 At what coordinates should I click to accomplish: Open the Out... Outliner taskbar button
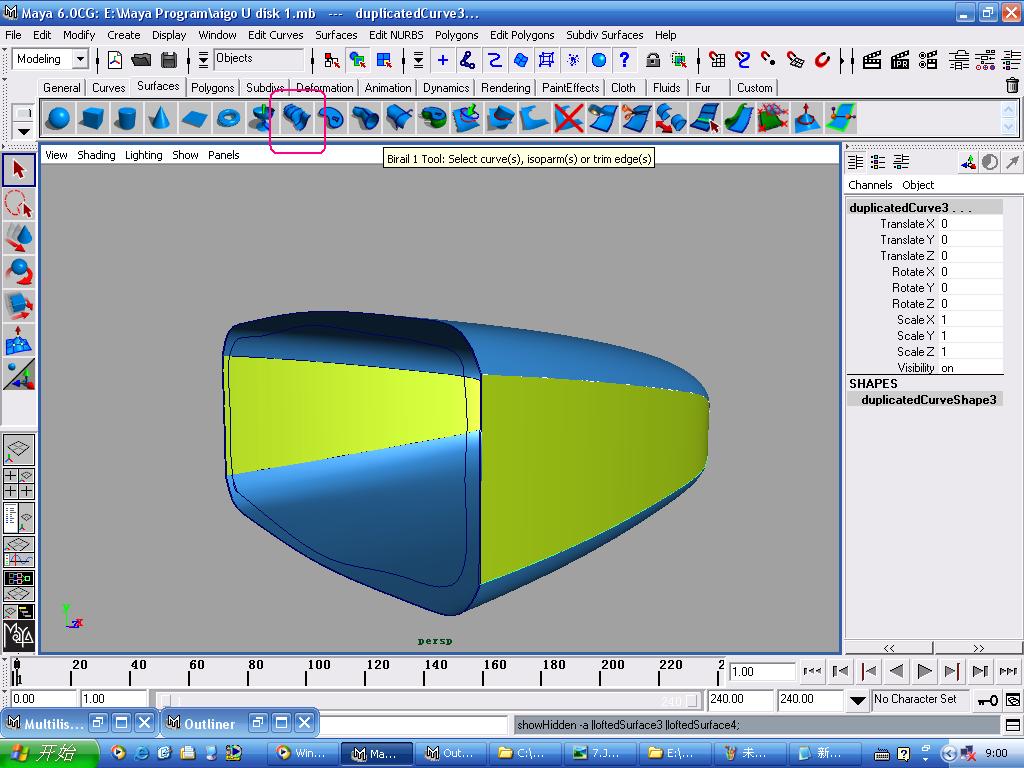pos(449,753)
